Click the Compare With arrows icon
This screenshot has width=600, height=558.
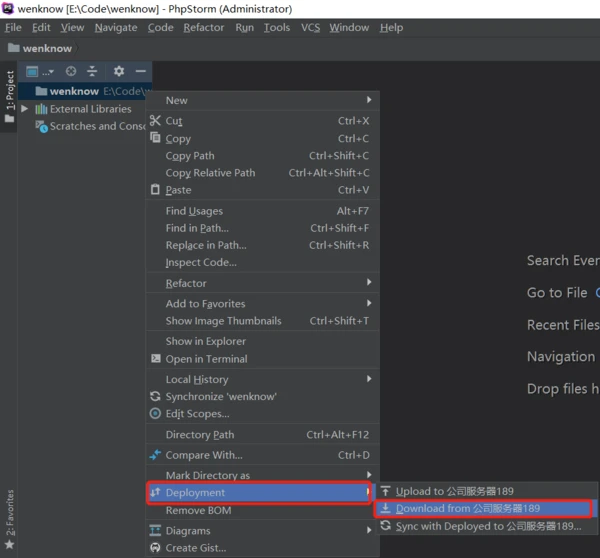155,455
